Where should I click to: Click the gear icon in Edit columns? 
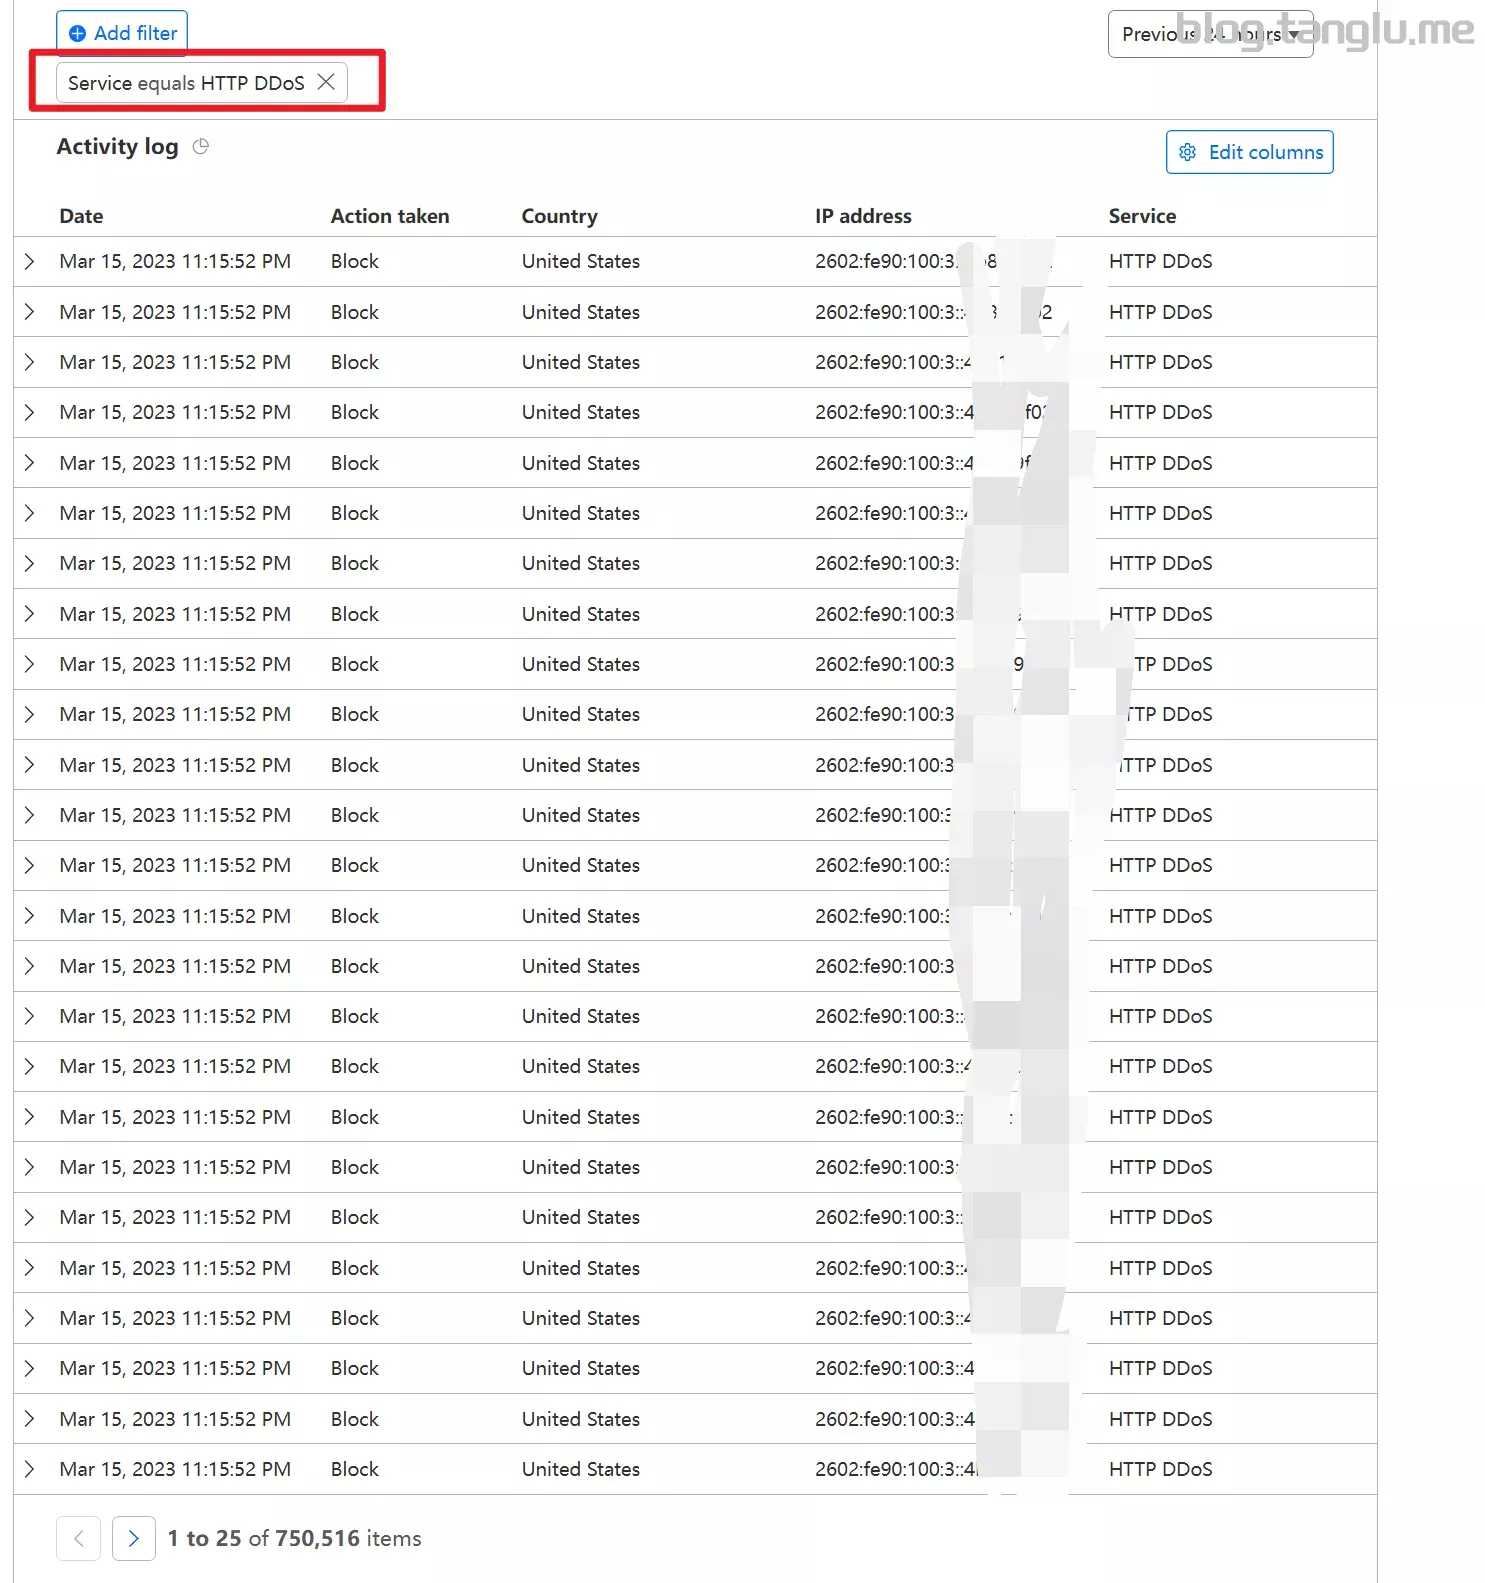point(1187,152)
